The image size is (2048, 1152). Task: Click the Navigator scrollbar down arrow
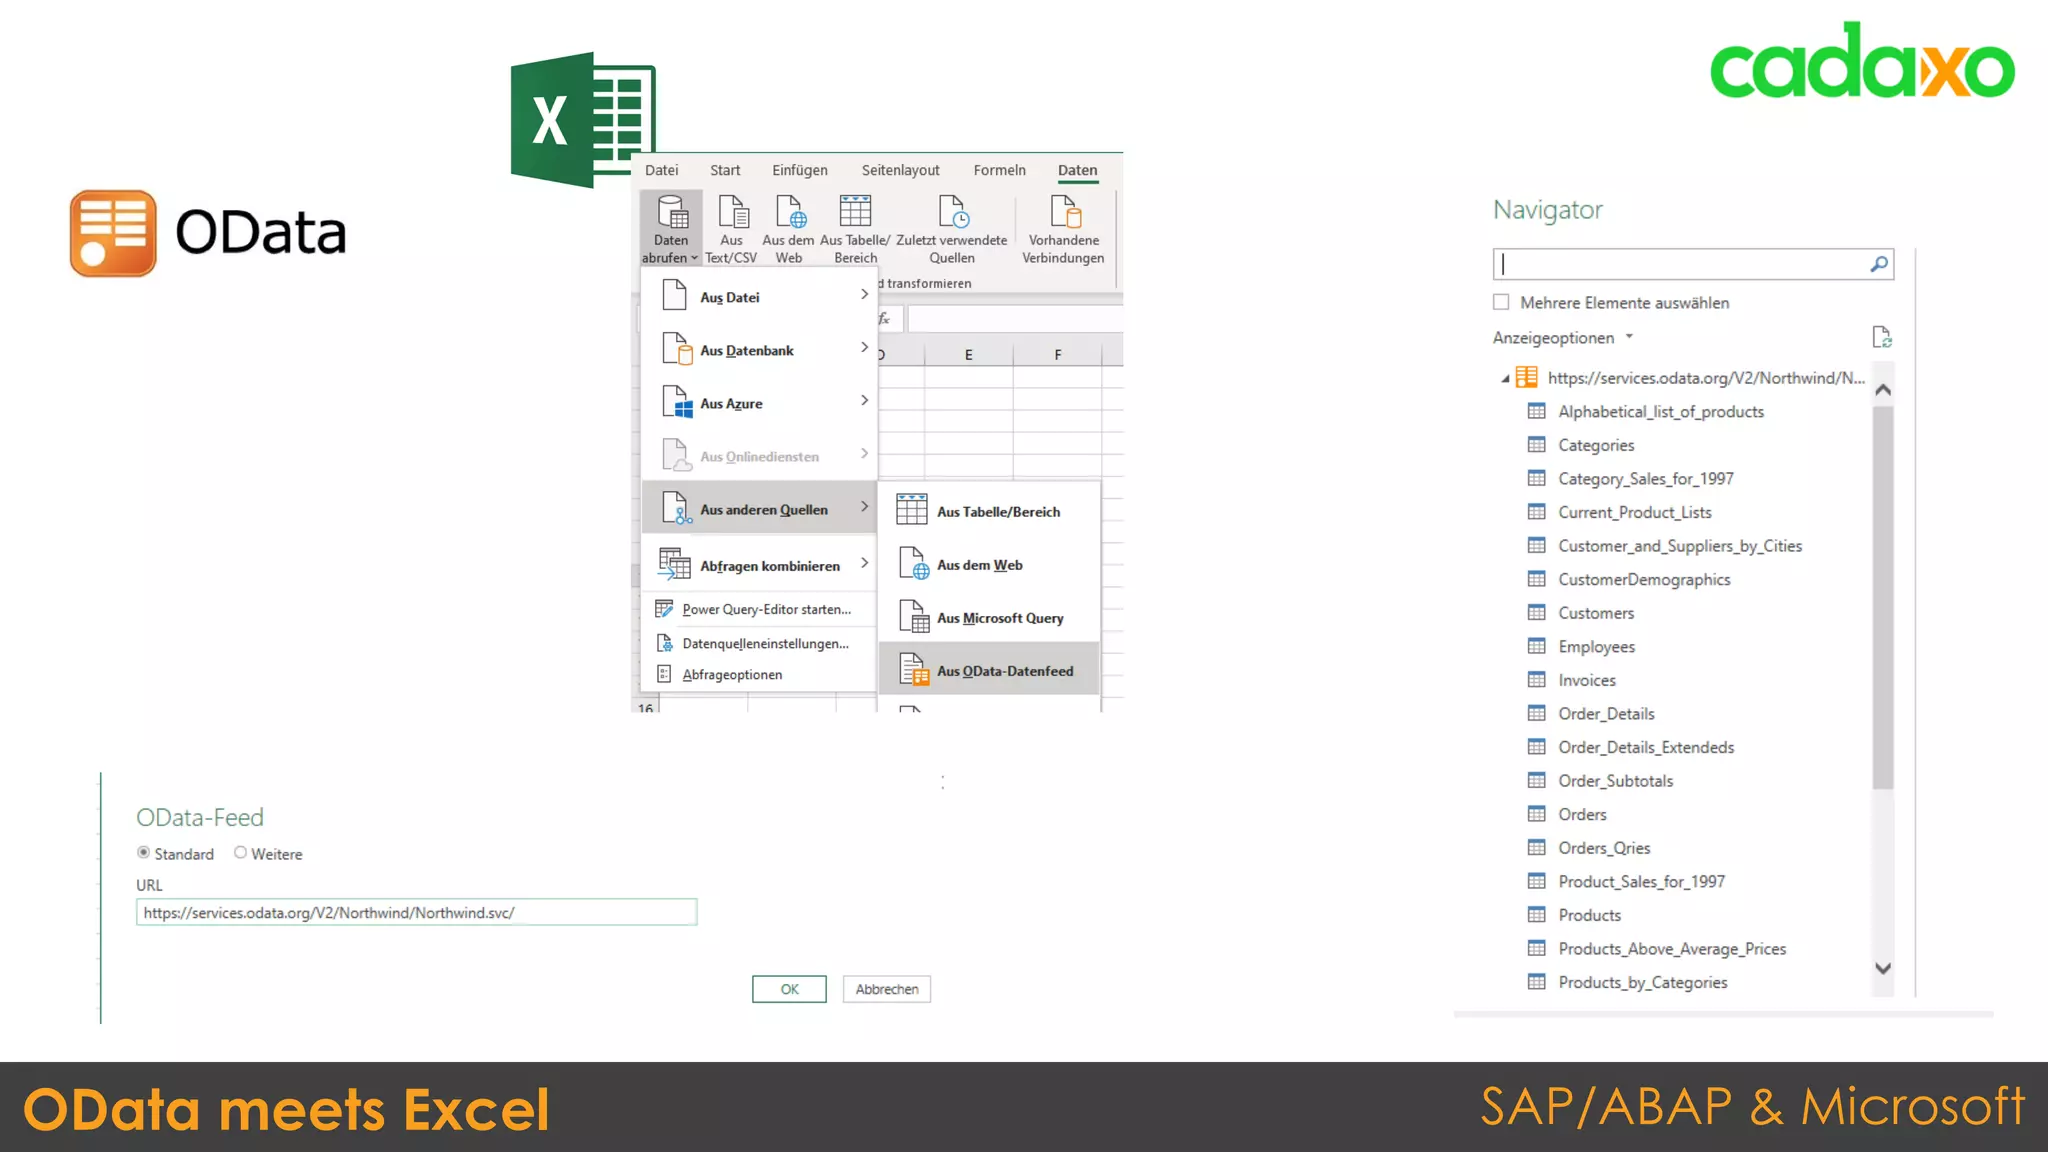click(1883, 968)
